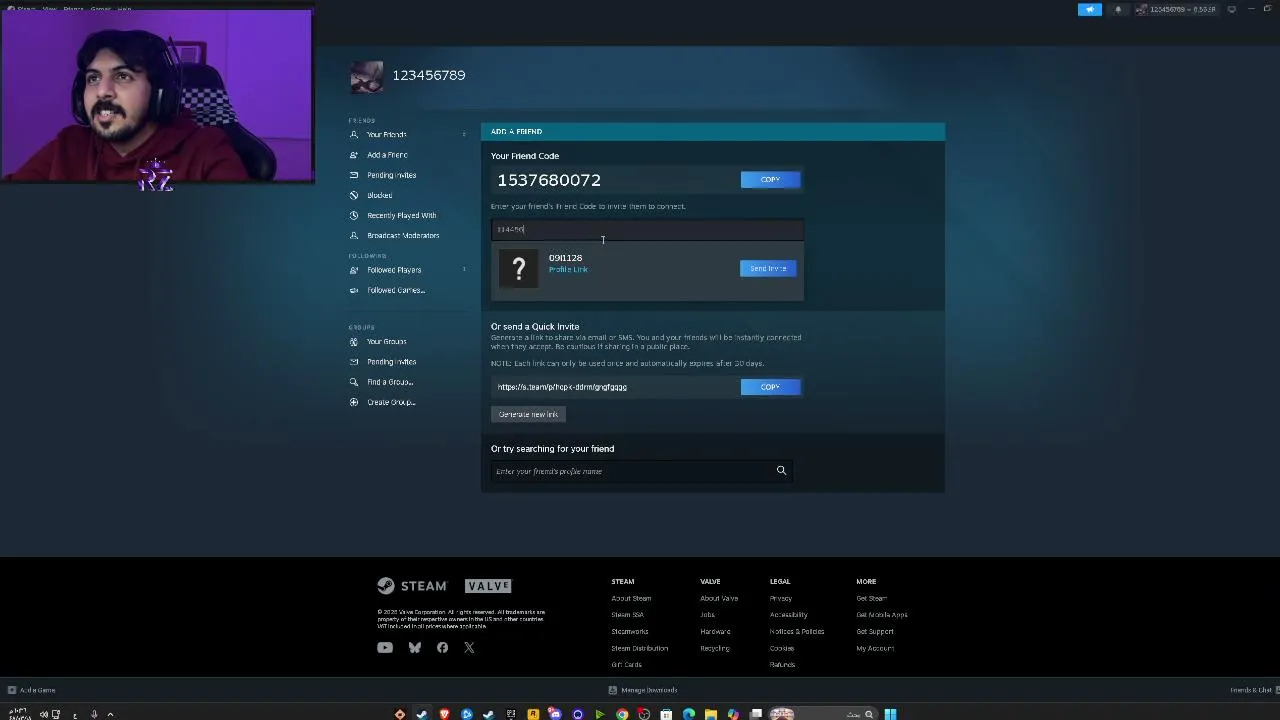
Task: Open Recycling footer link
Action: (x=715, y=648)
